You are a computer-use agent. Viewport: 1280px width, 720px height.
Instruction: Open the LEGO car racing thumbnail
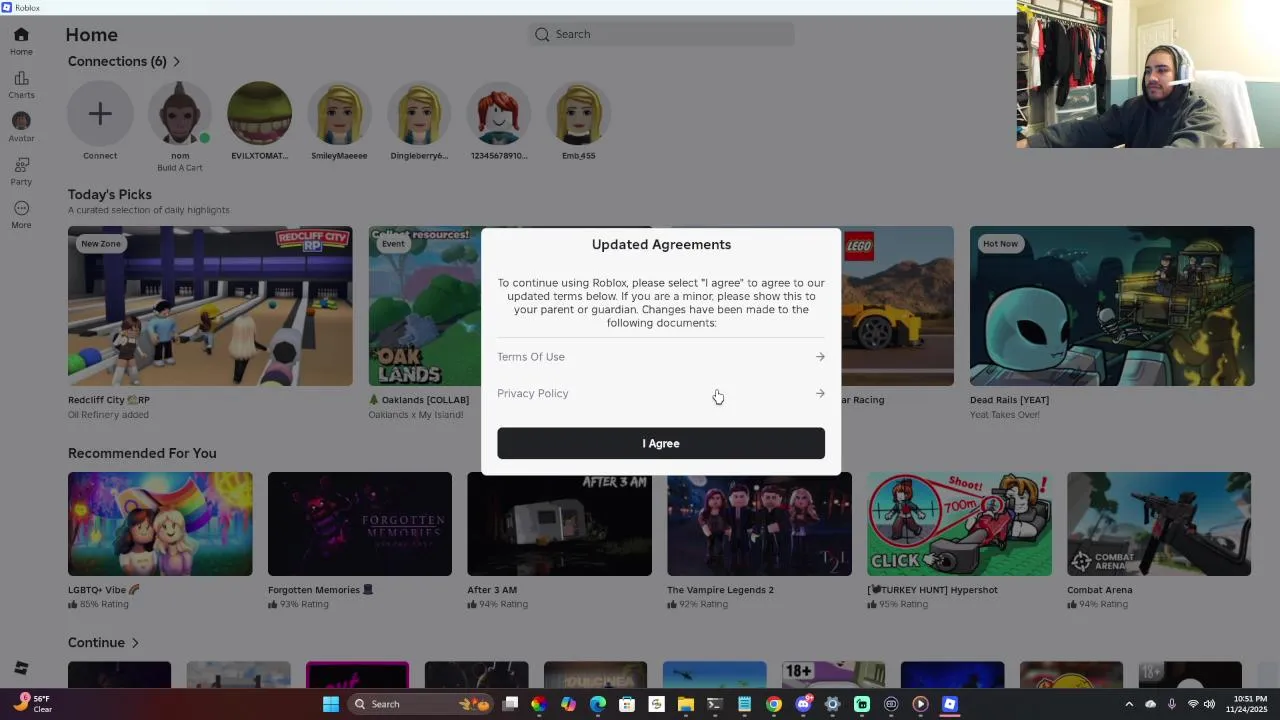pos(897,306)
